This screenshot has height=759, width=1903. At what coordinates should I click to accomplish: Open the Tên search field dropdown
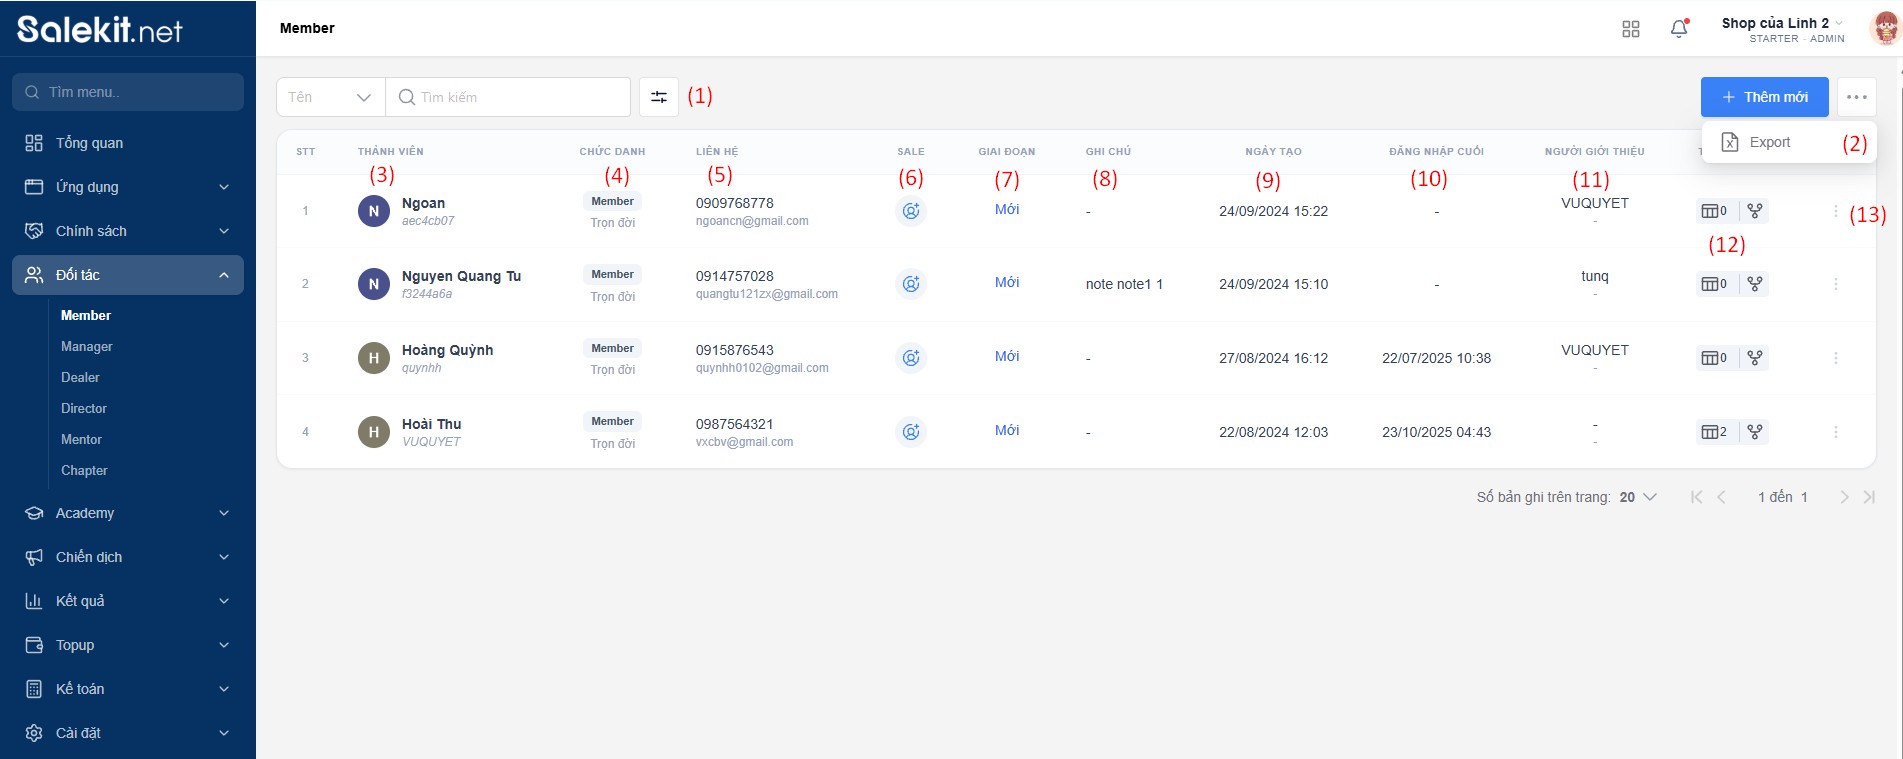[x=330, y=97]
